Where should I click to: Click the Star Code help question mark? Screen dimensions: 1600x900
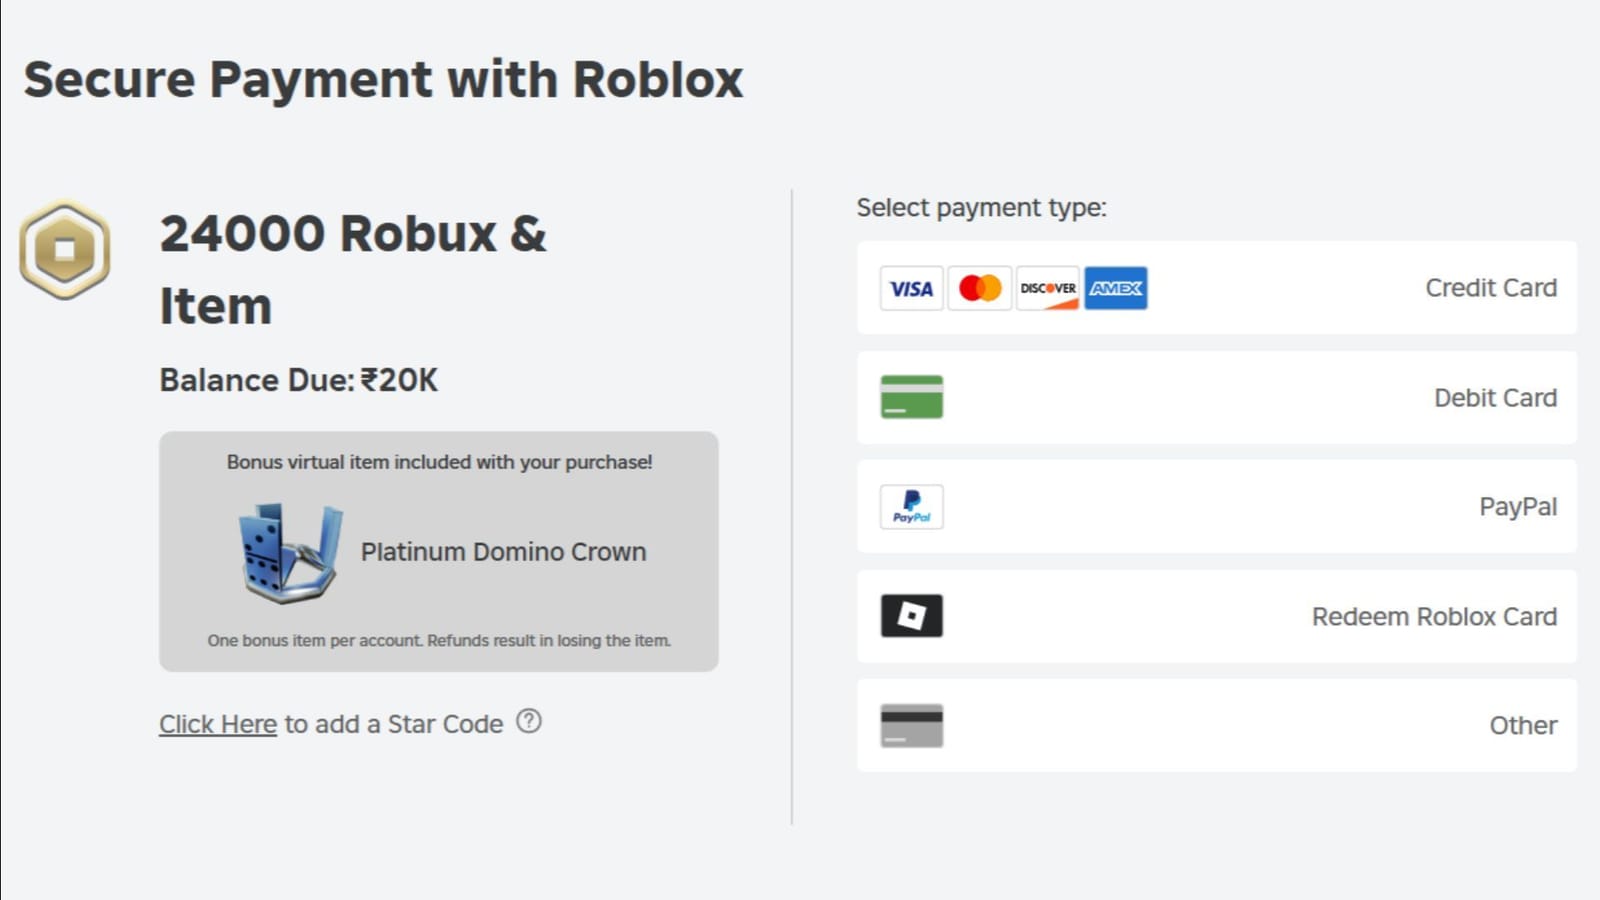click(x=530, y=722)
